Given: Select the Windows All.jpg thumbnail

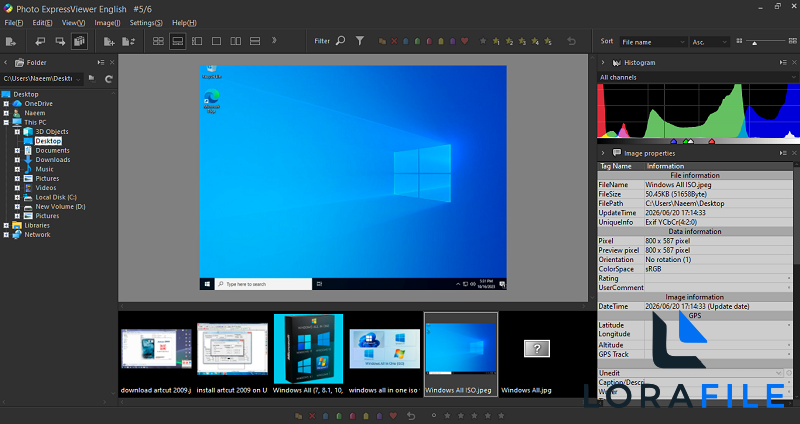Looking at the screenshot, I should [x=537, y=356].
